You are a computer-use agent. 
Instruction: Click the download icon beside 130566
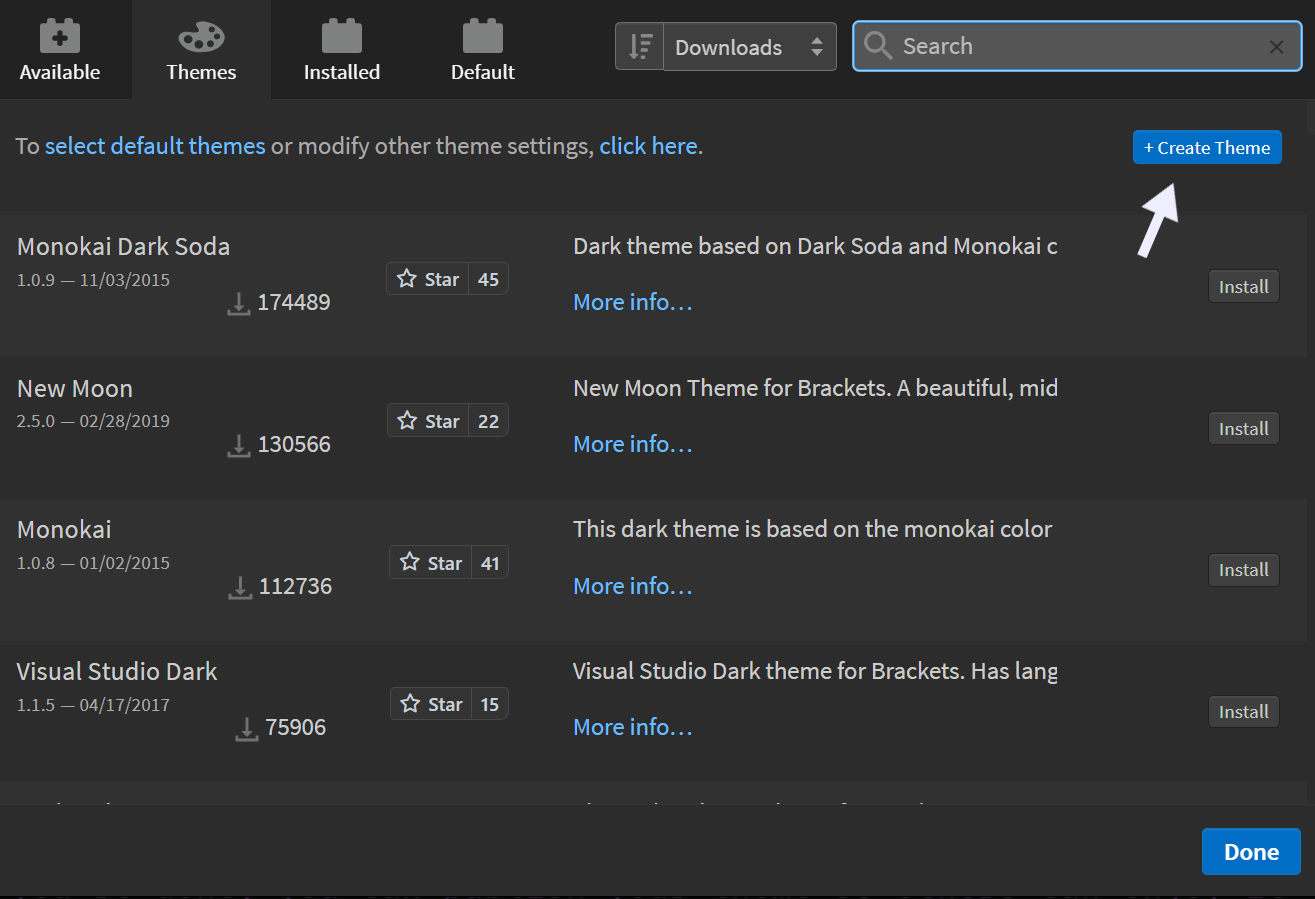tap(239, 445)
